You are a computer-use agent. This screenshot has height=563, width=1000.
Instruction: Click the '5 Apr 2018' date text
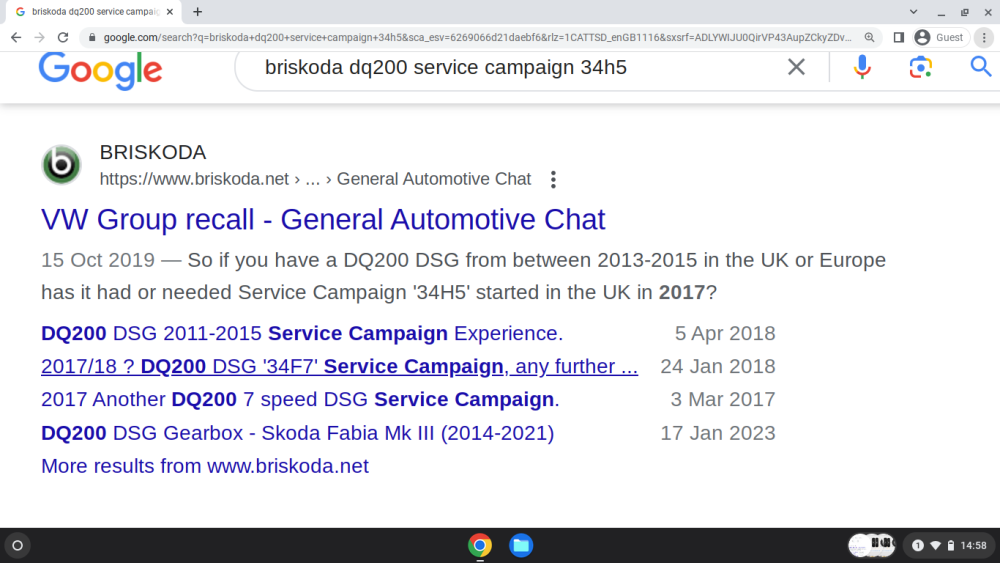pyautogui.click(x=725, y=333)
